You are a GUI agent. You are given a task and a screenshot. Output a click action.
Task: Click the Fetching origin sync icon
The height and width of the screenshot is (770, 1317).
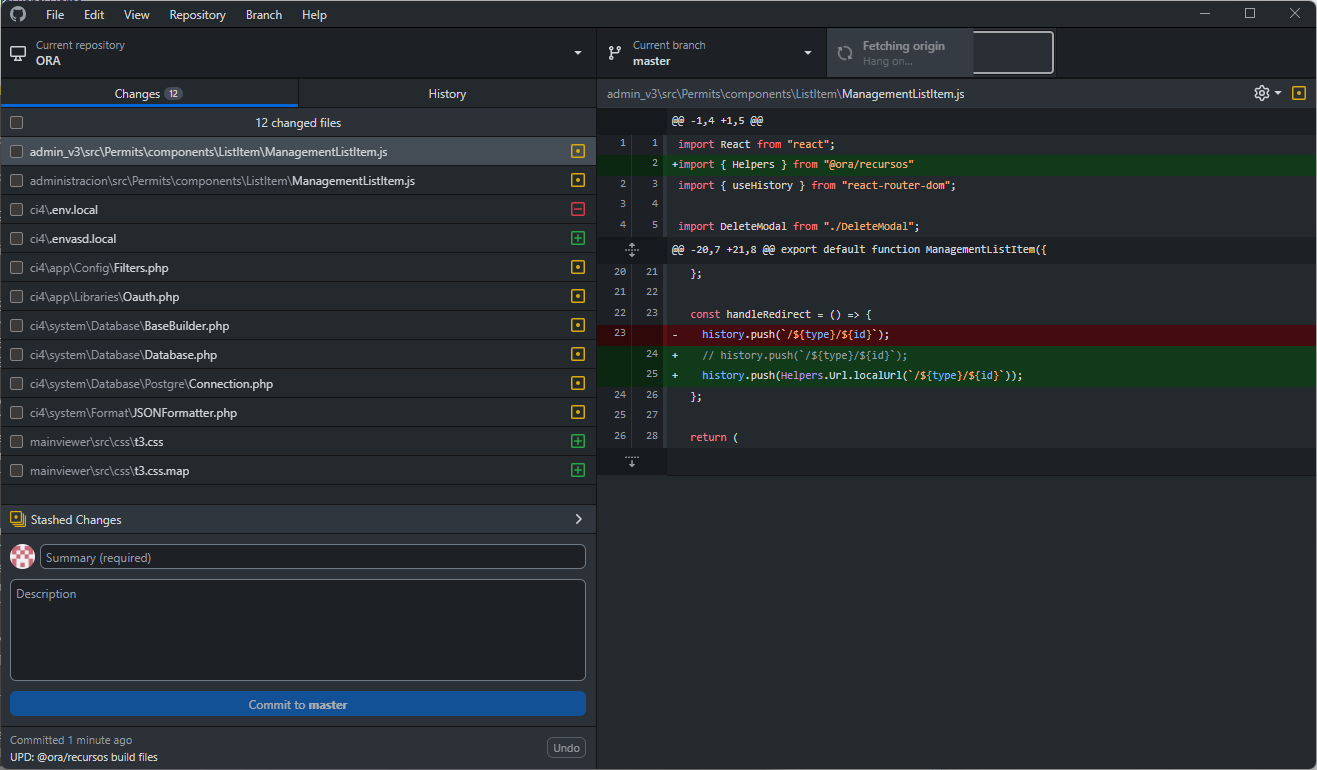pos(845,53)
